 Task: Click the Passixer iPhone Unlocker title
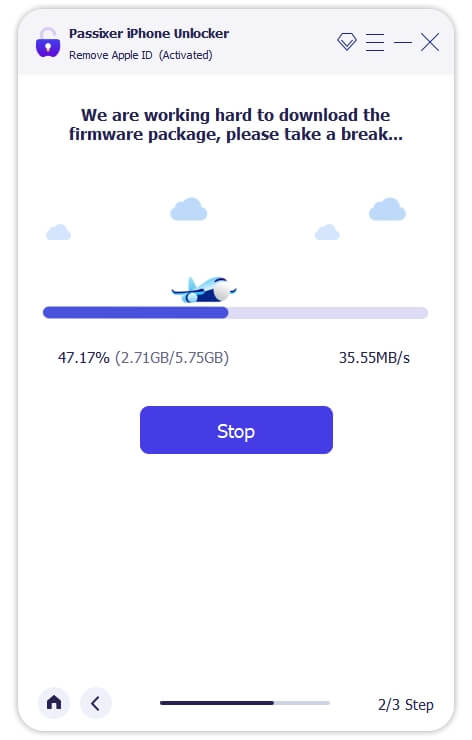(149, 34)
